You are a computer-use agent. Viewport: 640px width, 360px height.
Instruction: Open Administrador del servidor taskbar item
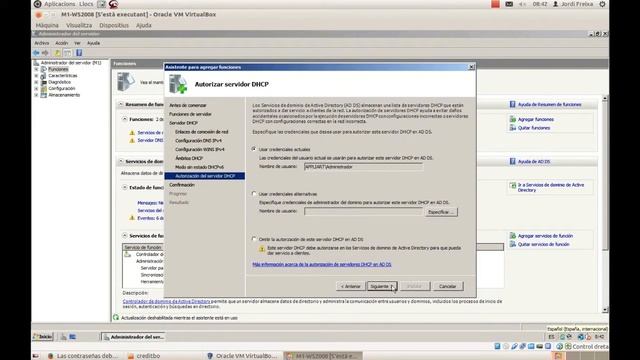133,337
